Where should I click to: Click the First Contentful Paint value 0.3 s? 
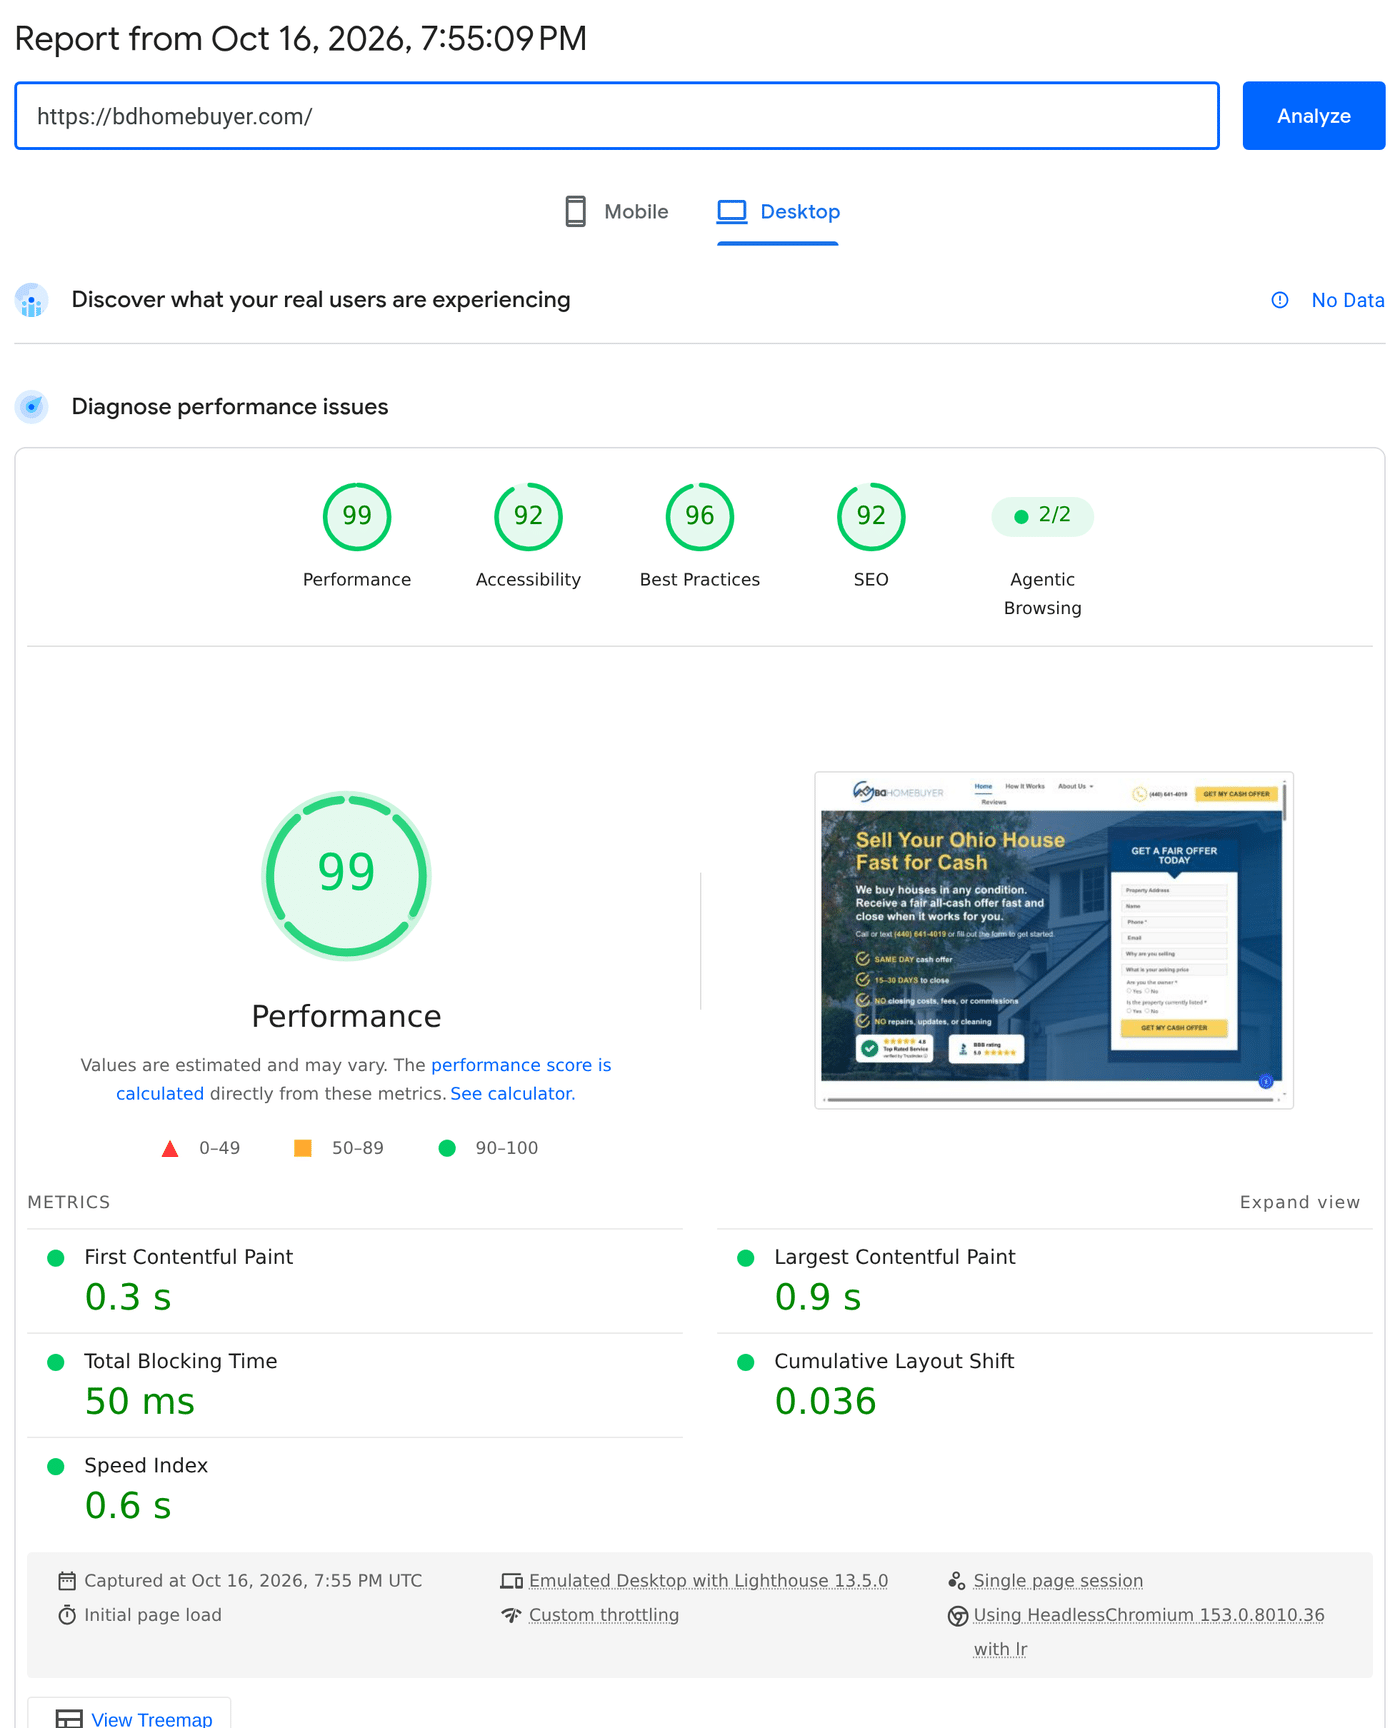[128, 1297]
